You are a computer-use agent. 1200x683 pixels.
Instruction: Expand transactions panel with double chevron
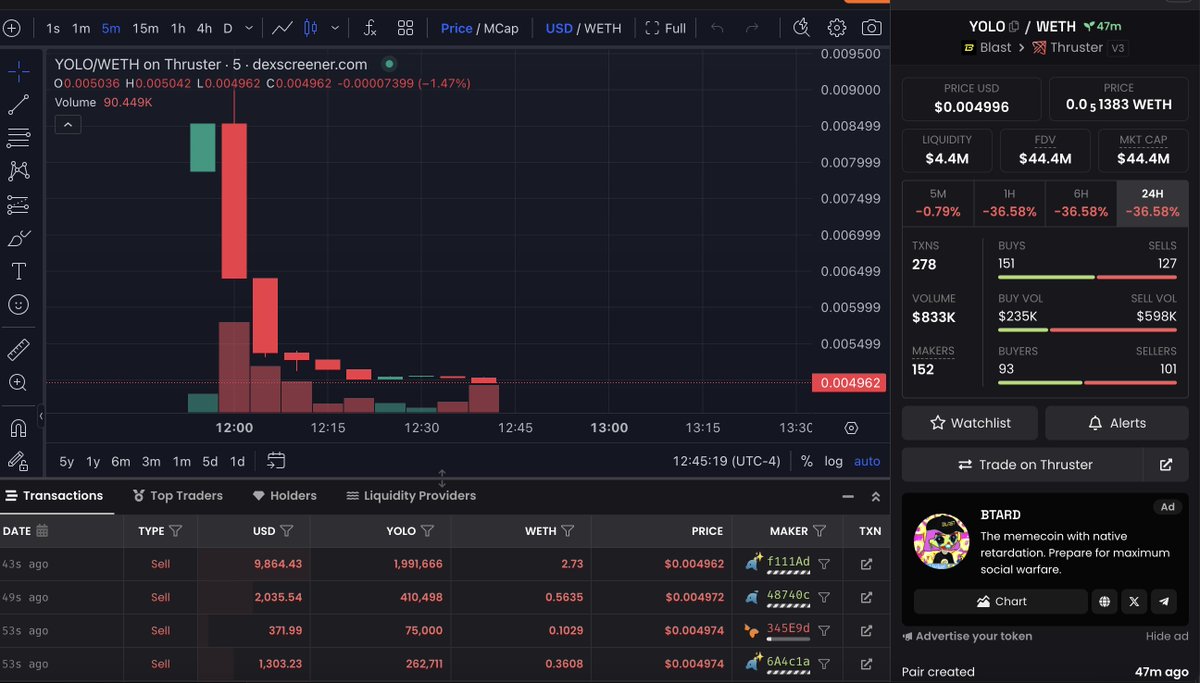876,496
